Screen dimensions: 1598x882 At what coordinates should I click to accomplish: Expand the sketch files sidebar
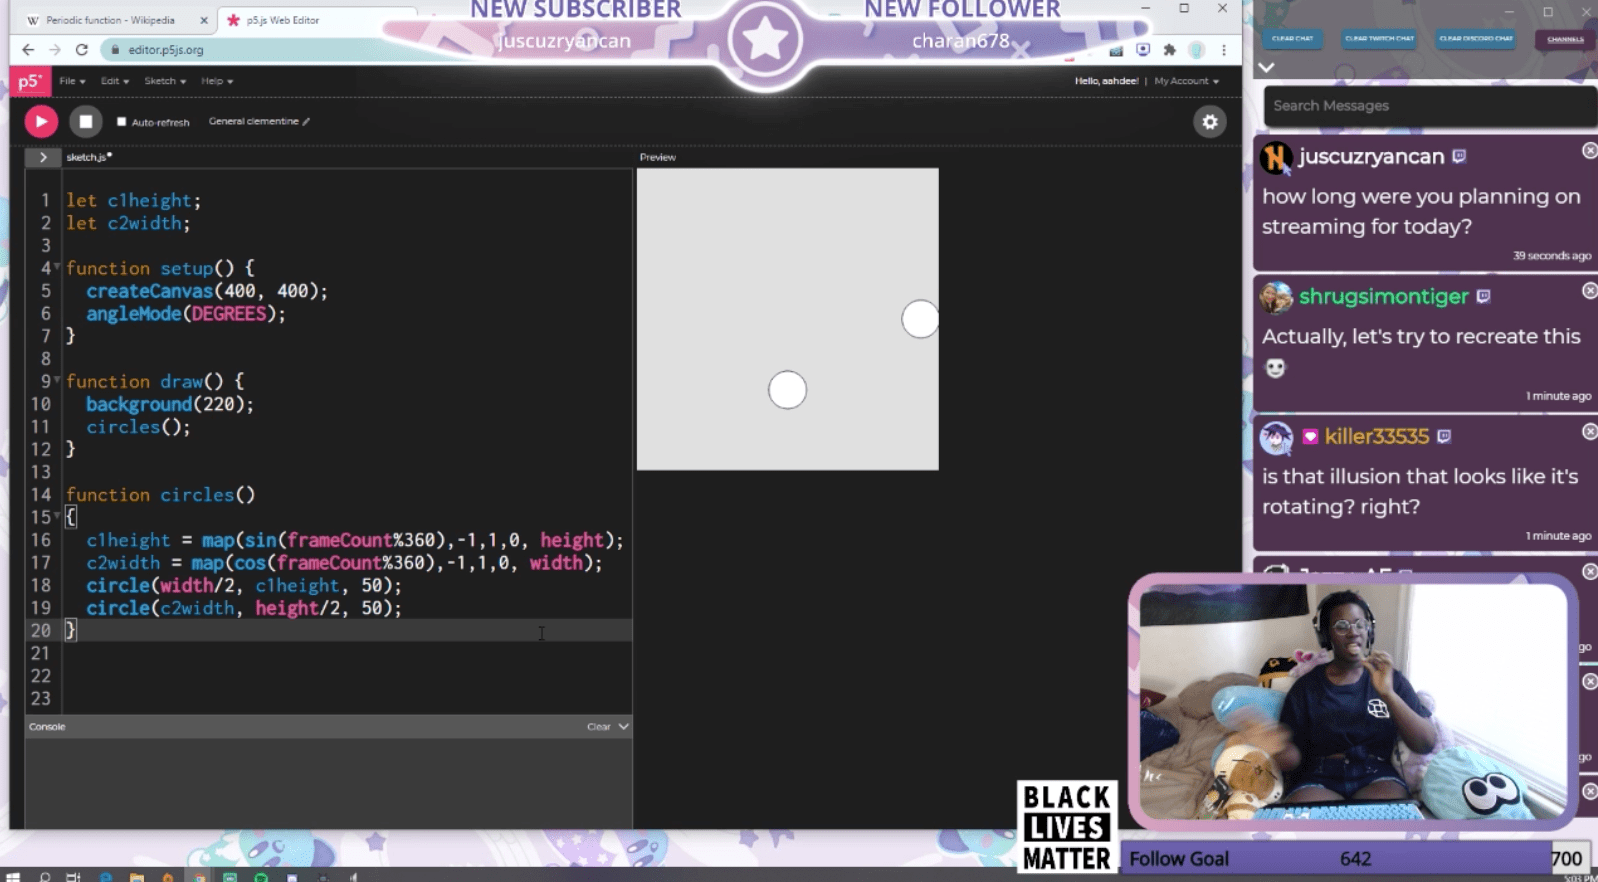[43, 157]
